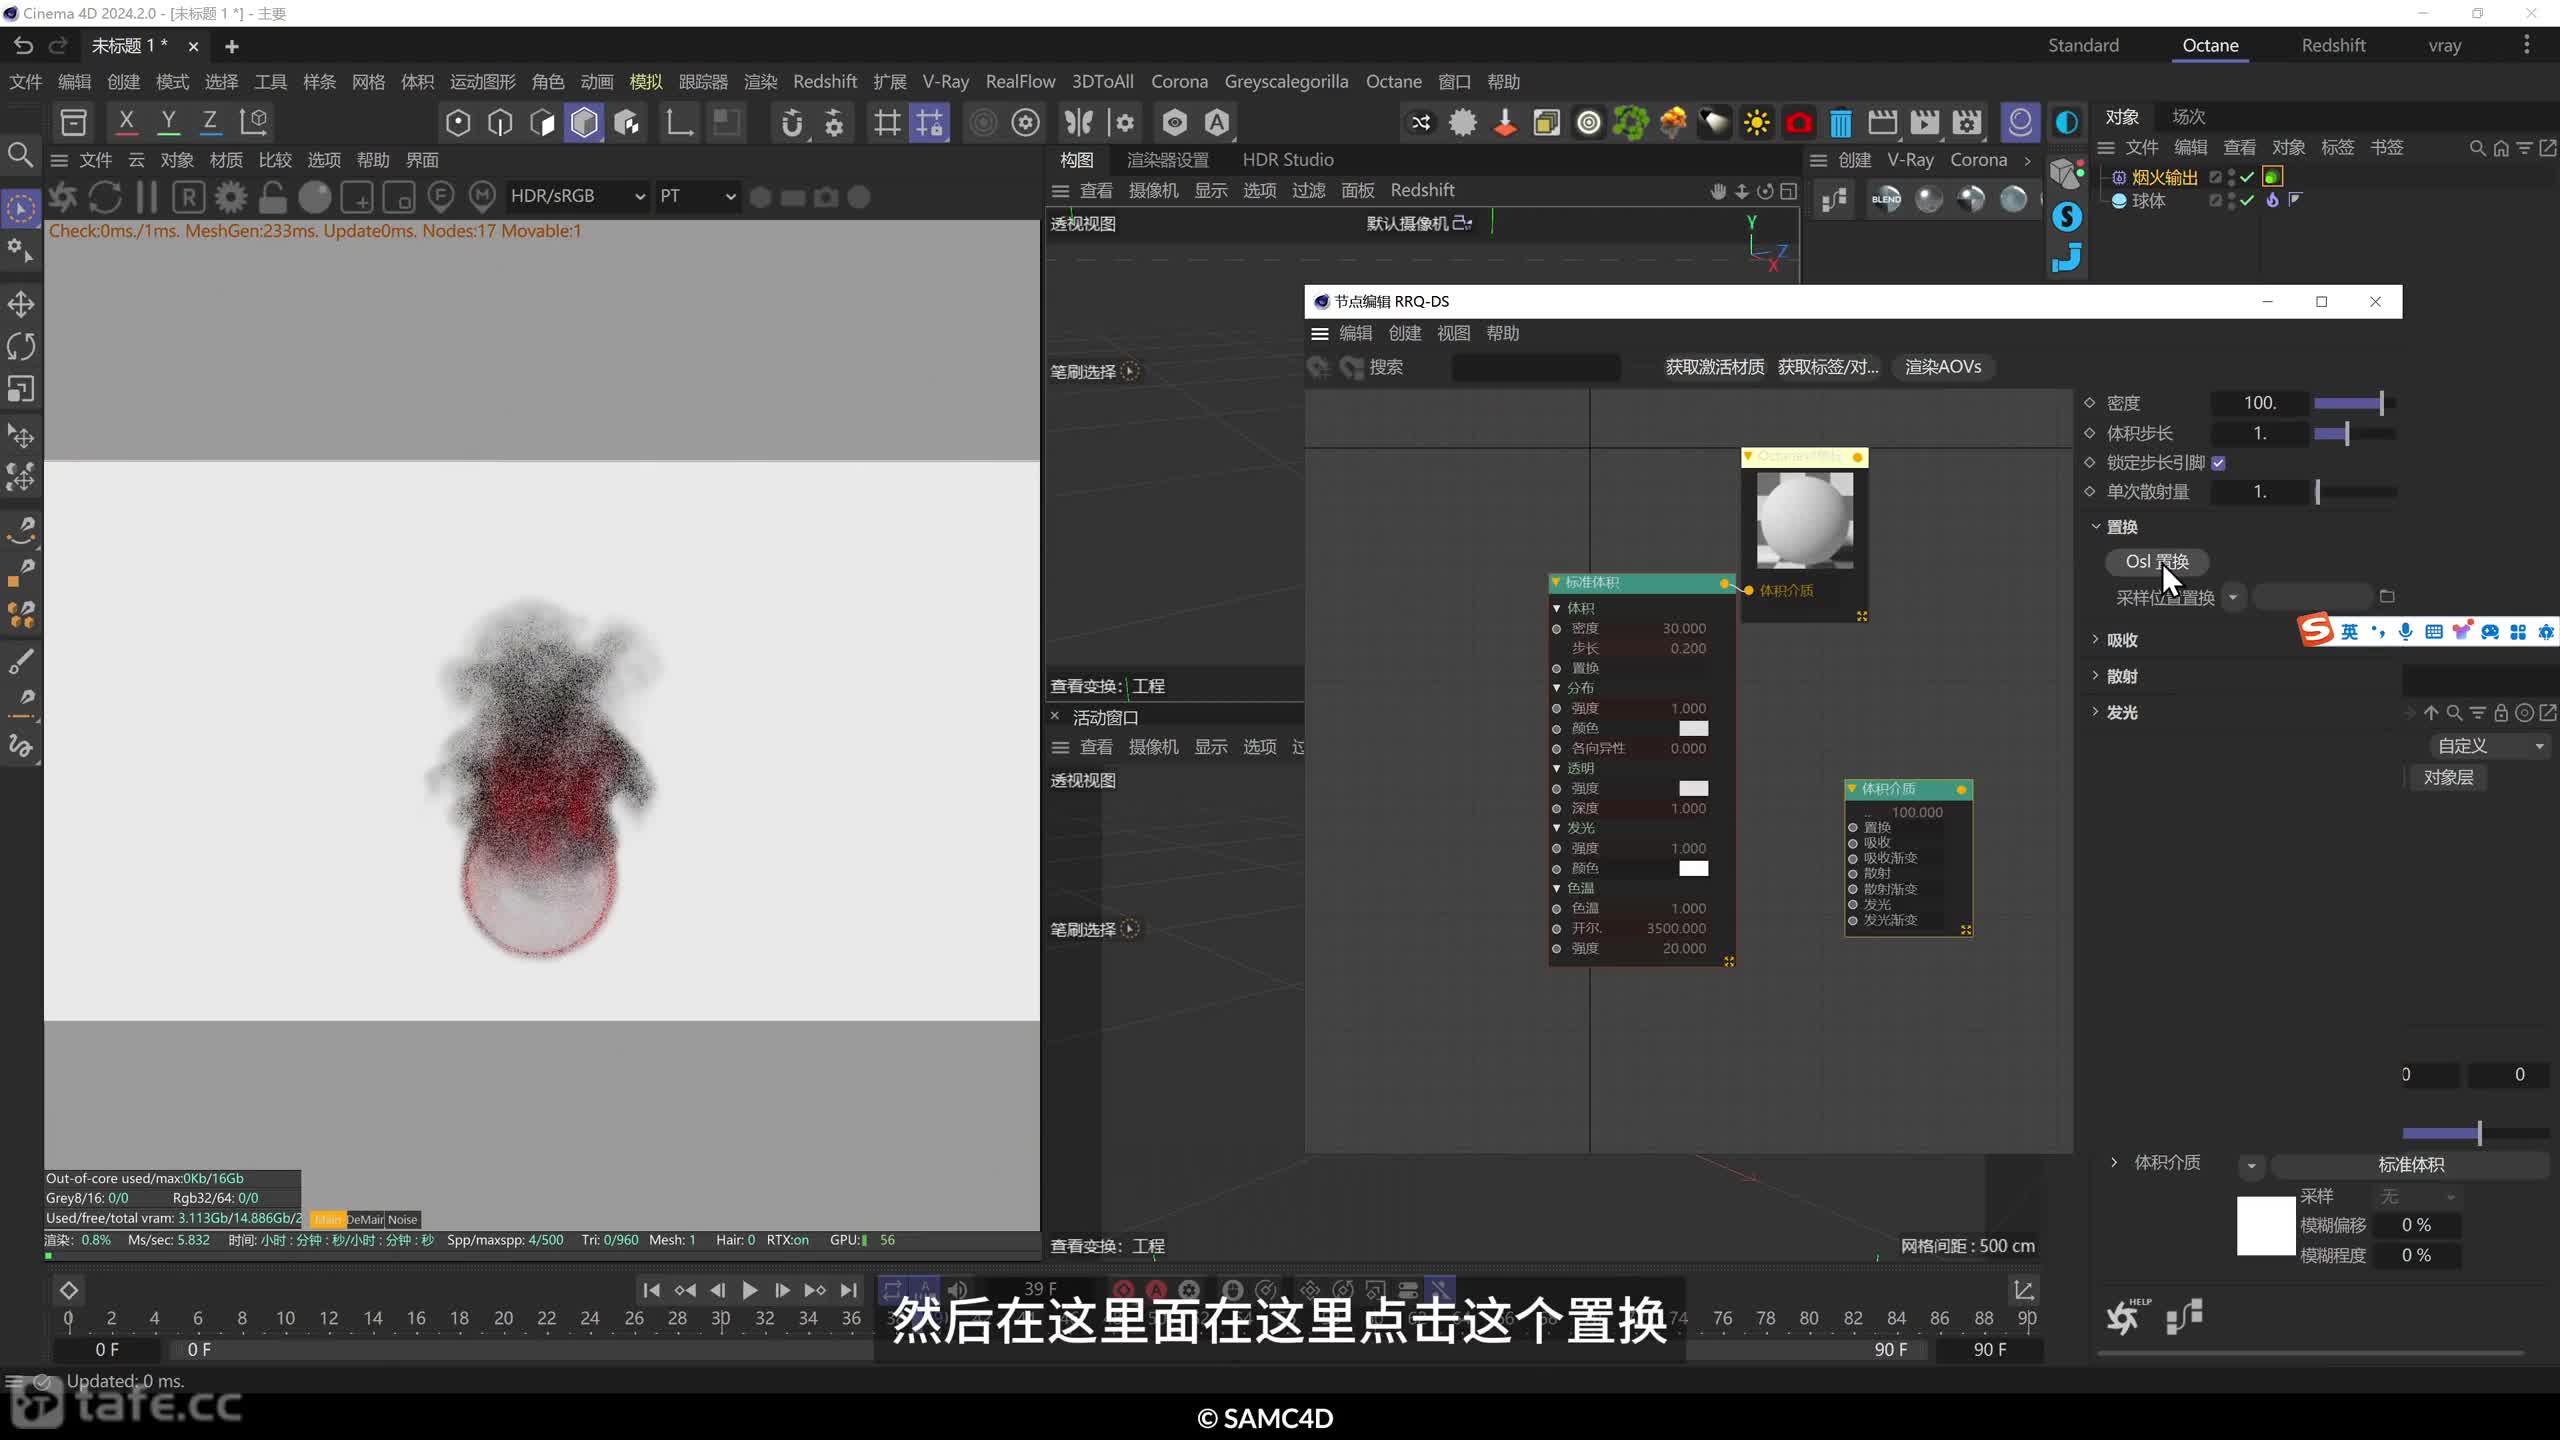Open the 自定义 dropdown
Screen dimensions: 2560x1440
(2488, 746)
